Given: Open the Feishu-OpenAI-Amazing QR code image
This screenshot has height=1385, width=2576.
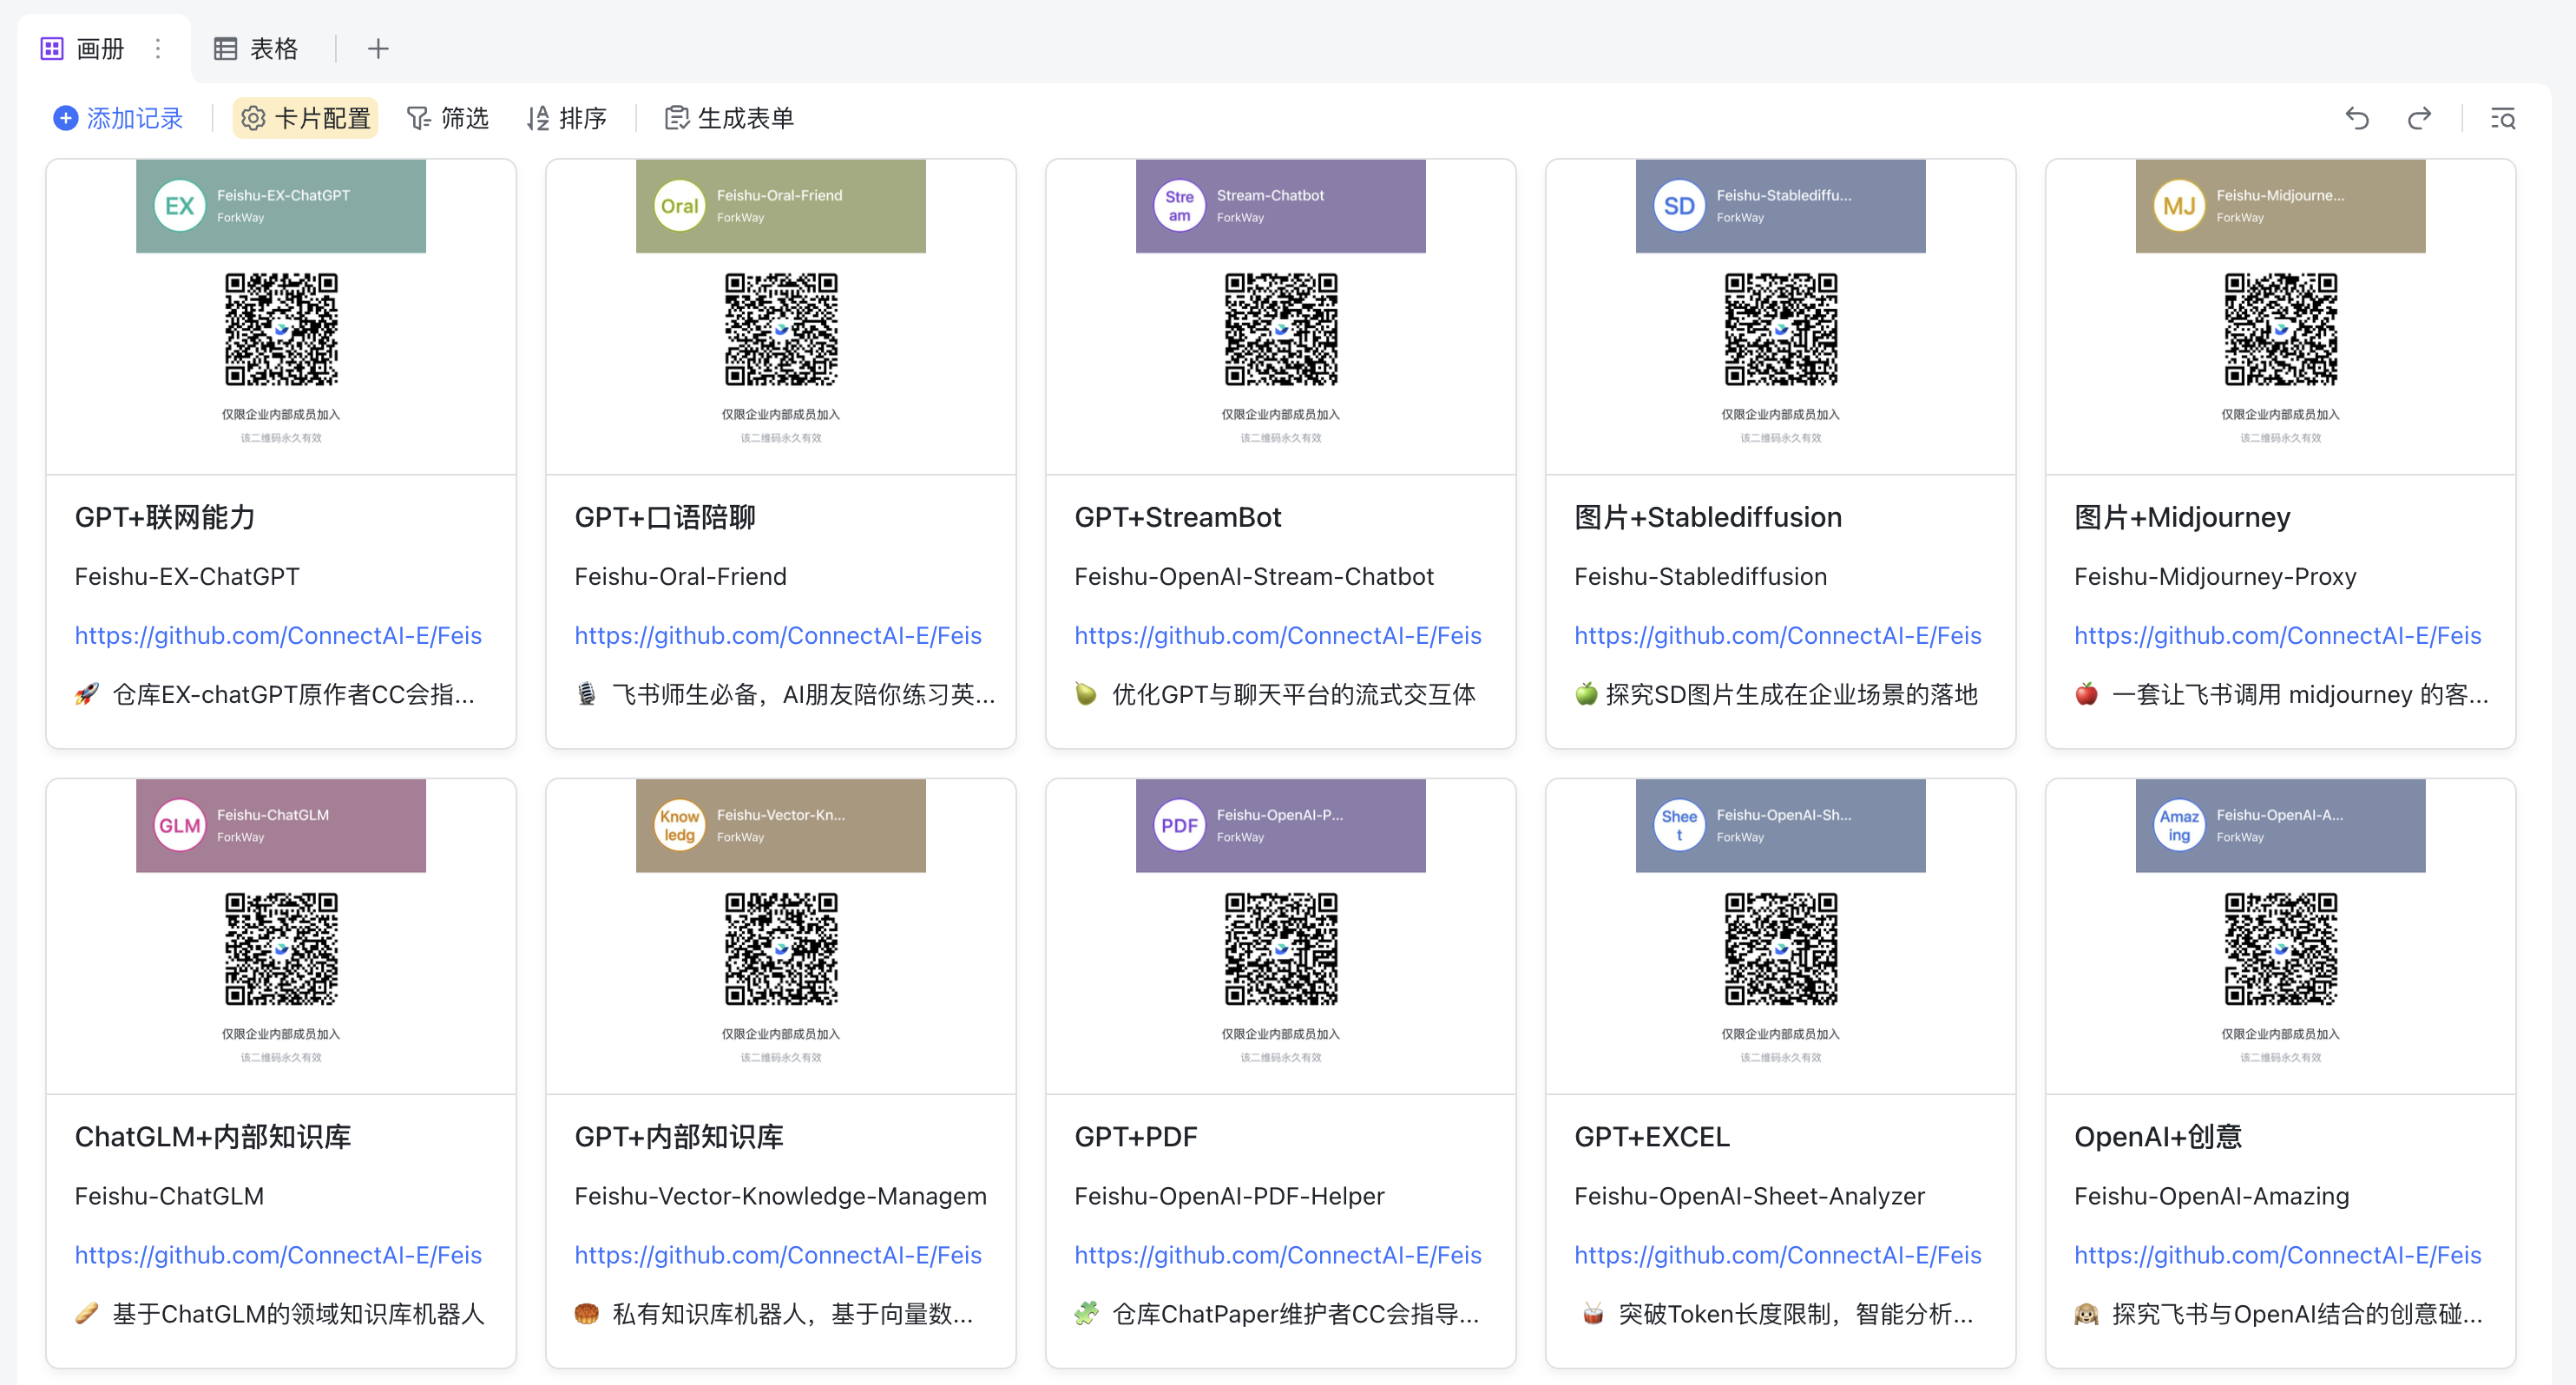Looking at the screenshot, I should 2281,949.
